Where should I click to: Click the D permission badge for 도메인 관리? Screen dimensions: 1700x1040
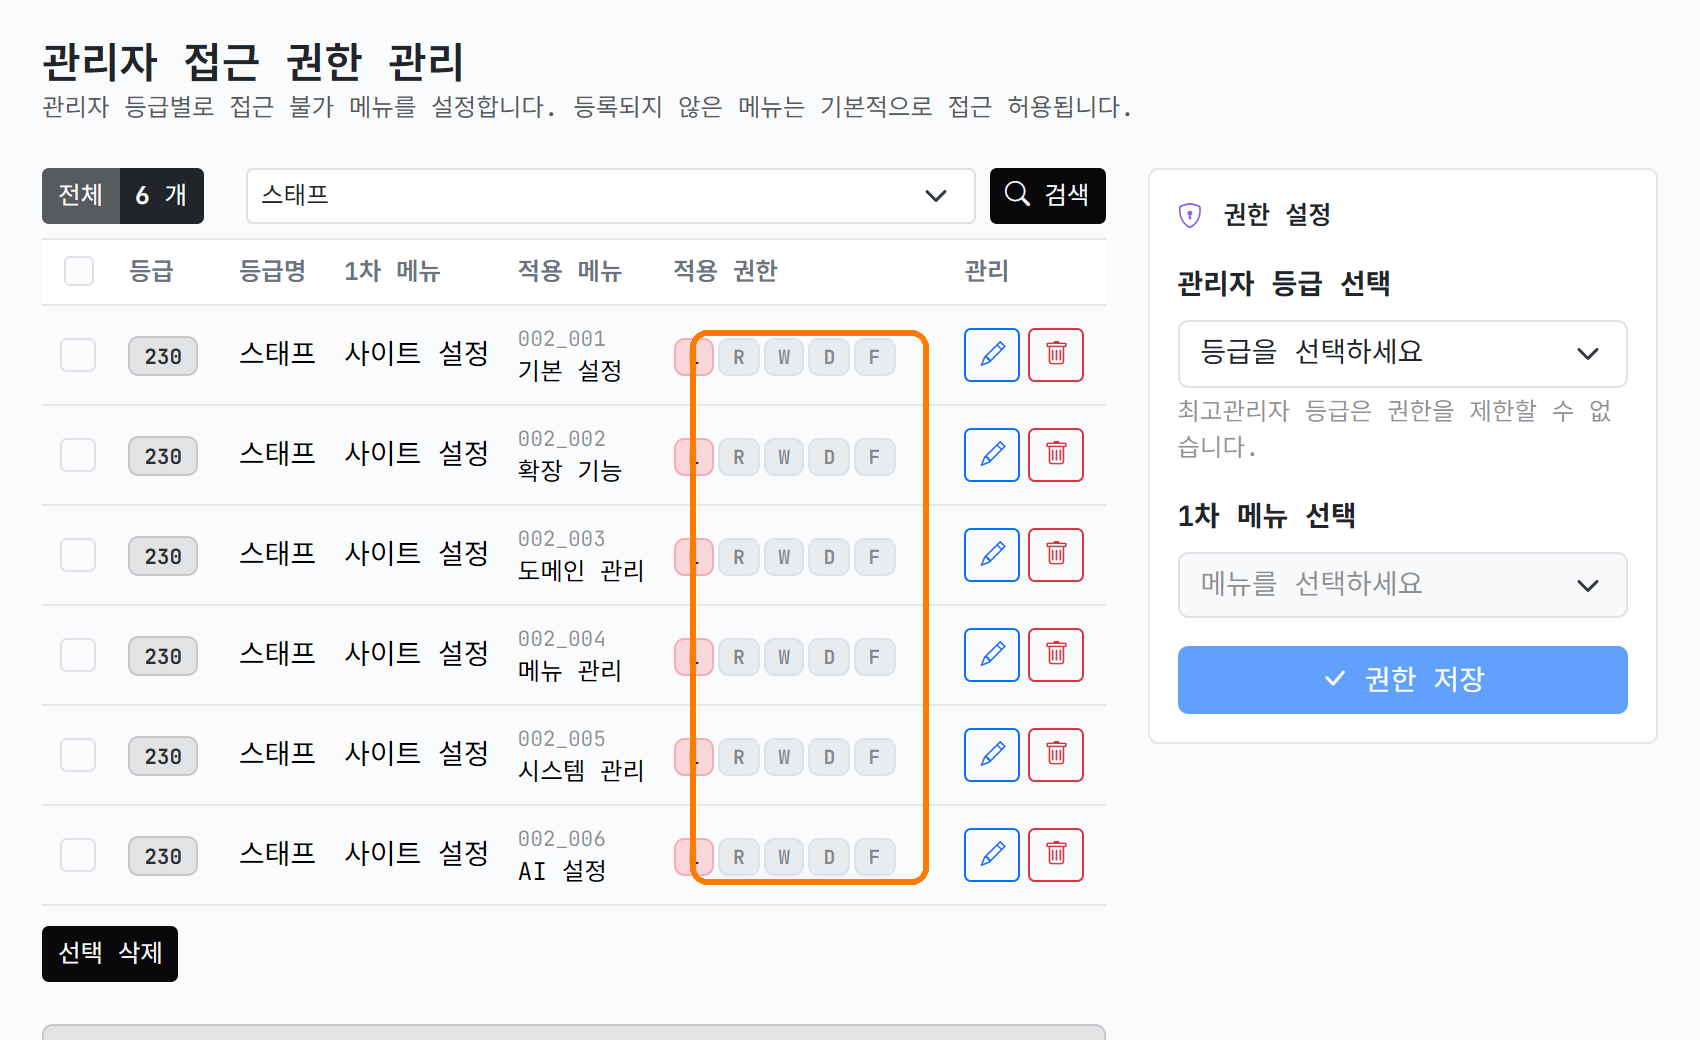pos(829,557)
